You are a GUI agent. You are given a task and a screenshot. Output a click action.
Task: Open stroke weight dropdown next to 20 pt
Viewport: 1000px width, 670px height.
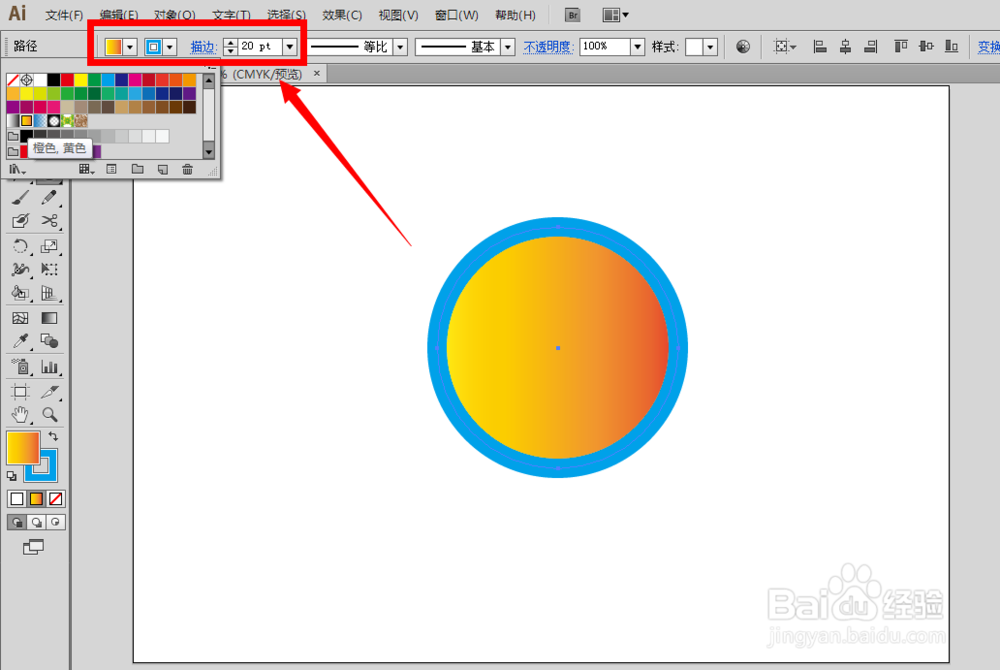tap(290, 47)
